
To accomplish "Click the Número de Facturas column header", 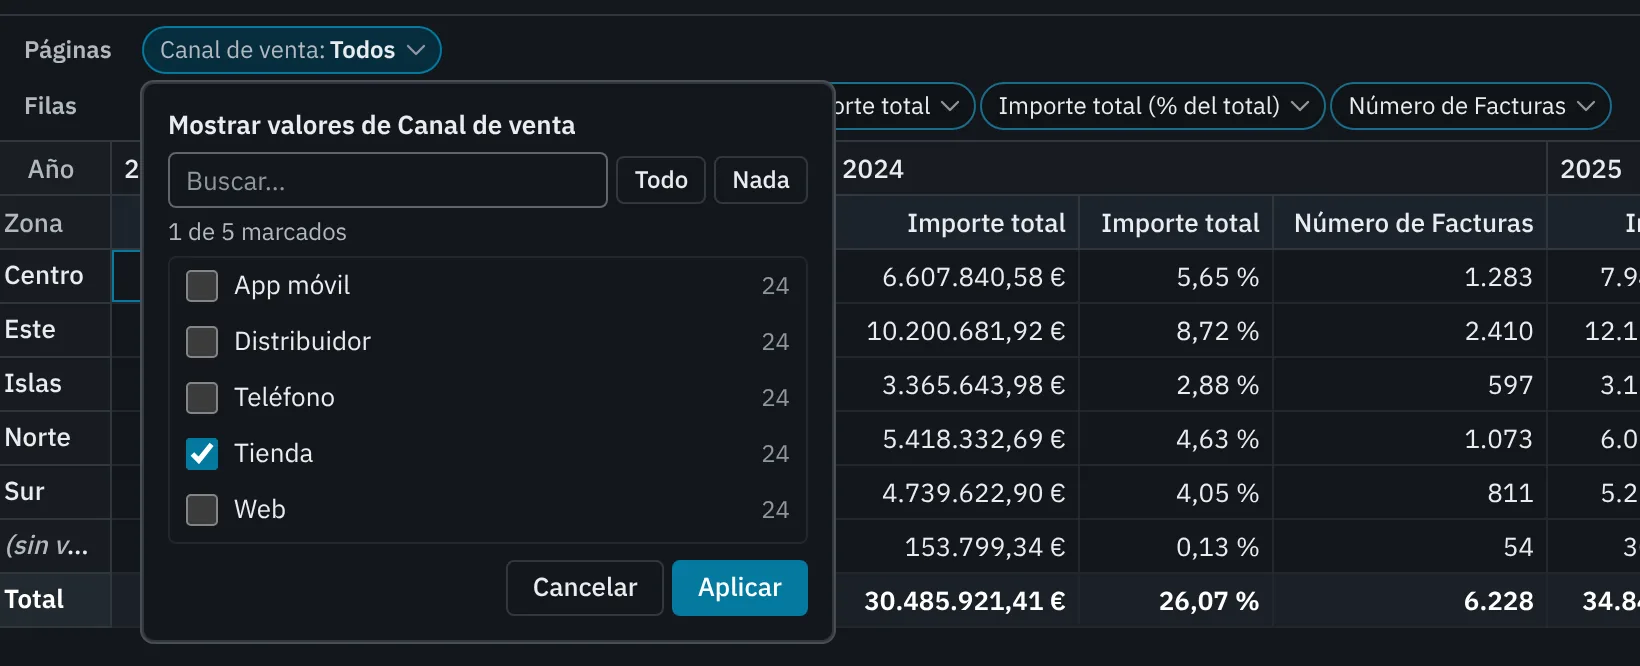I will tap(1410, 223).
